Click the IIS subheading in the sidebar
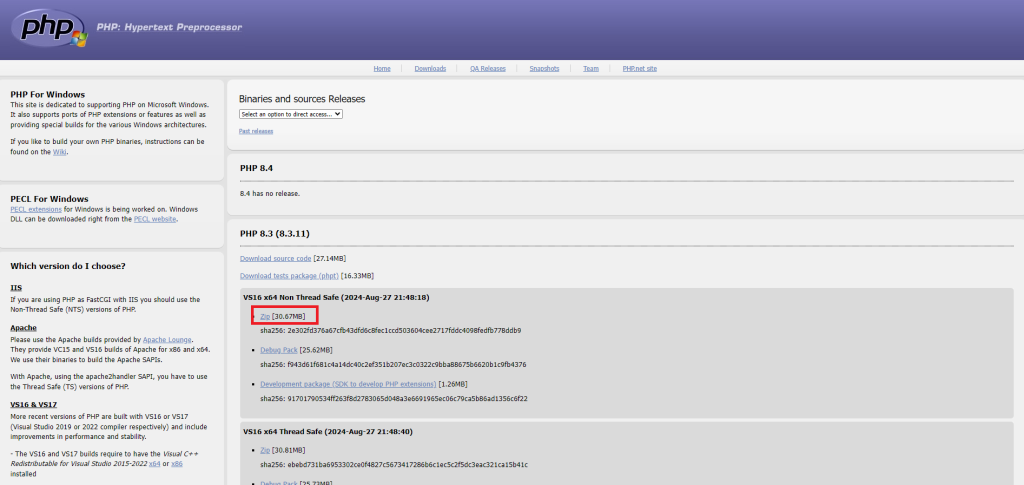 pos(16,288)
